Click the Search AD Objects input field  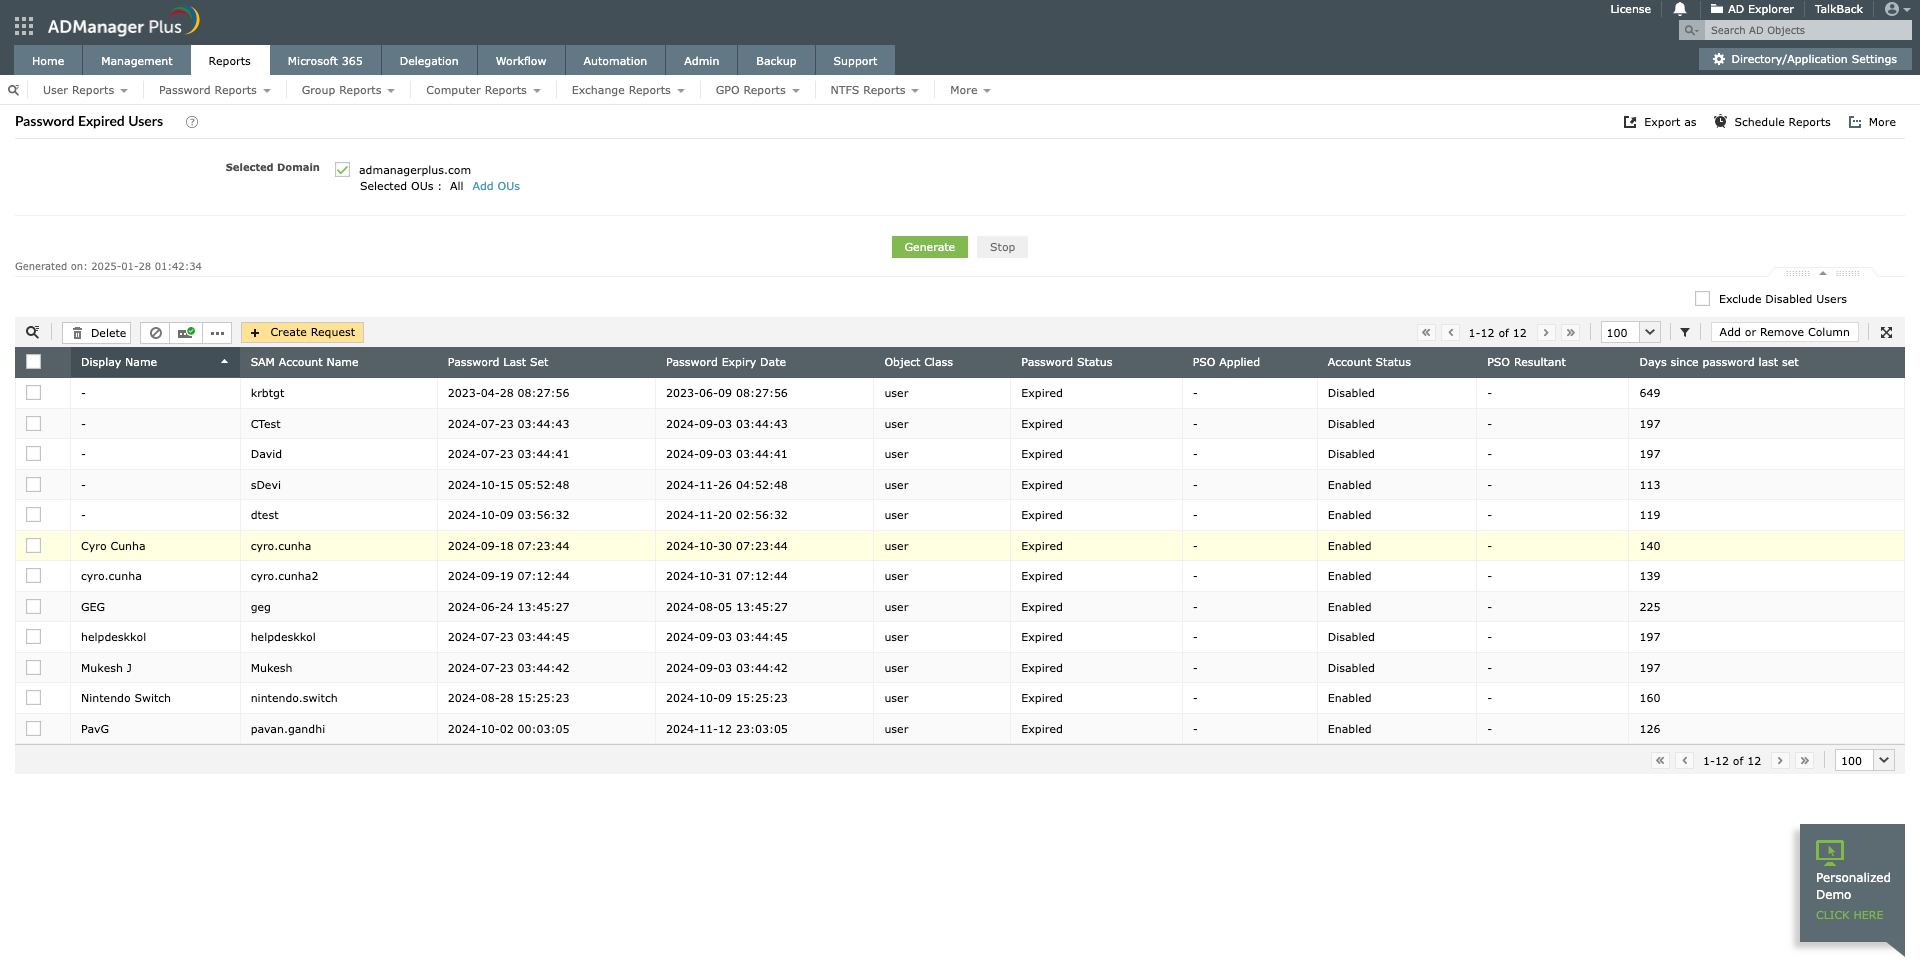(1808, 30)
